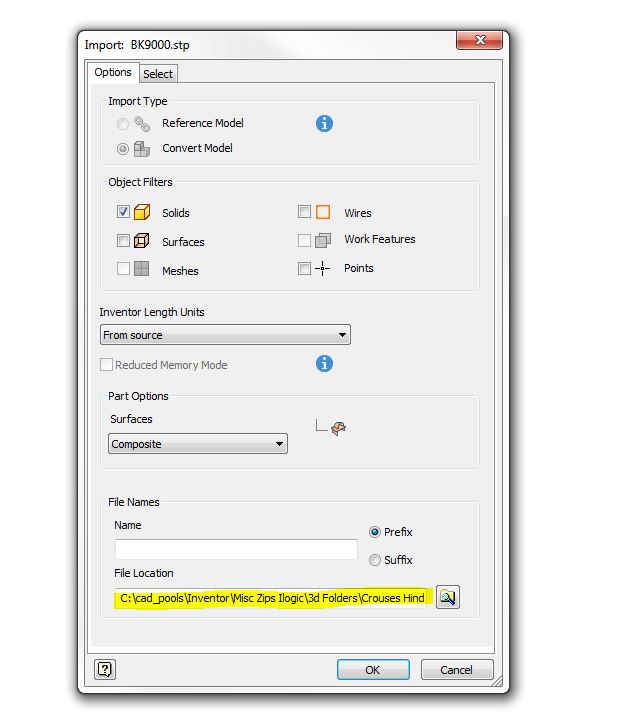
Task: Choose the Suffix radio button
Action: point(375,560)
